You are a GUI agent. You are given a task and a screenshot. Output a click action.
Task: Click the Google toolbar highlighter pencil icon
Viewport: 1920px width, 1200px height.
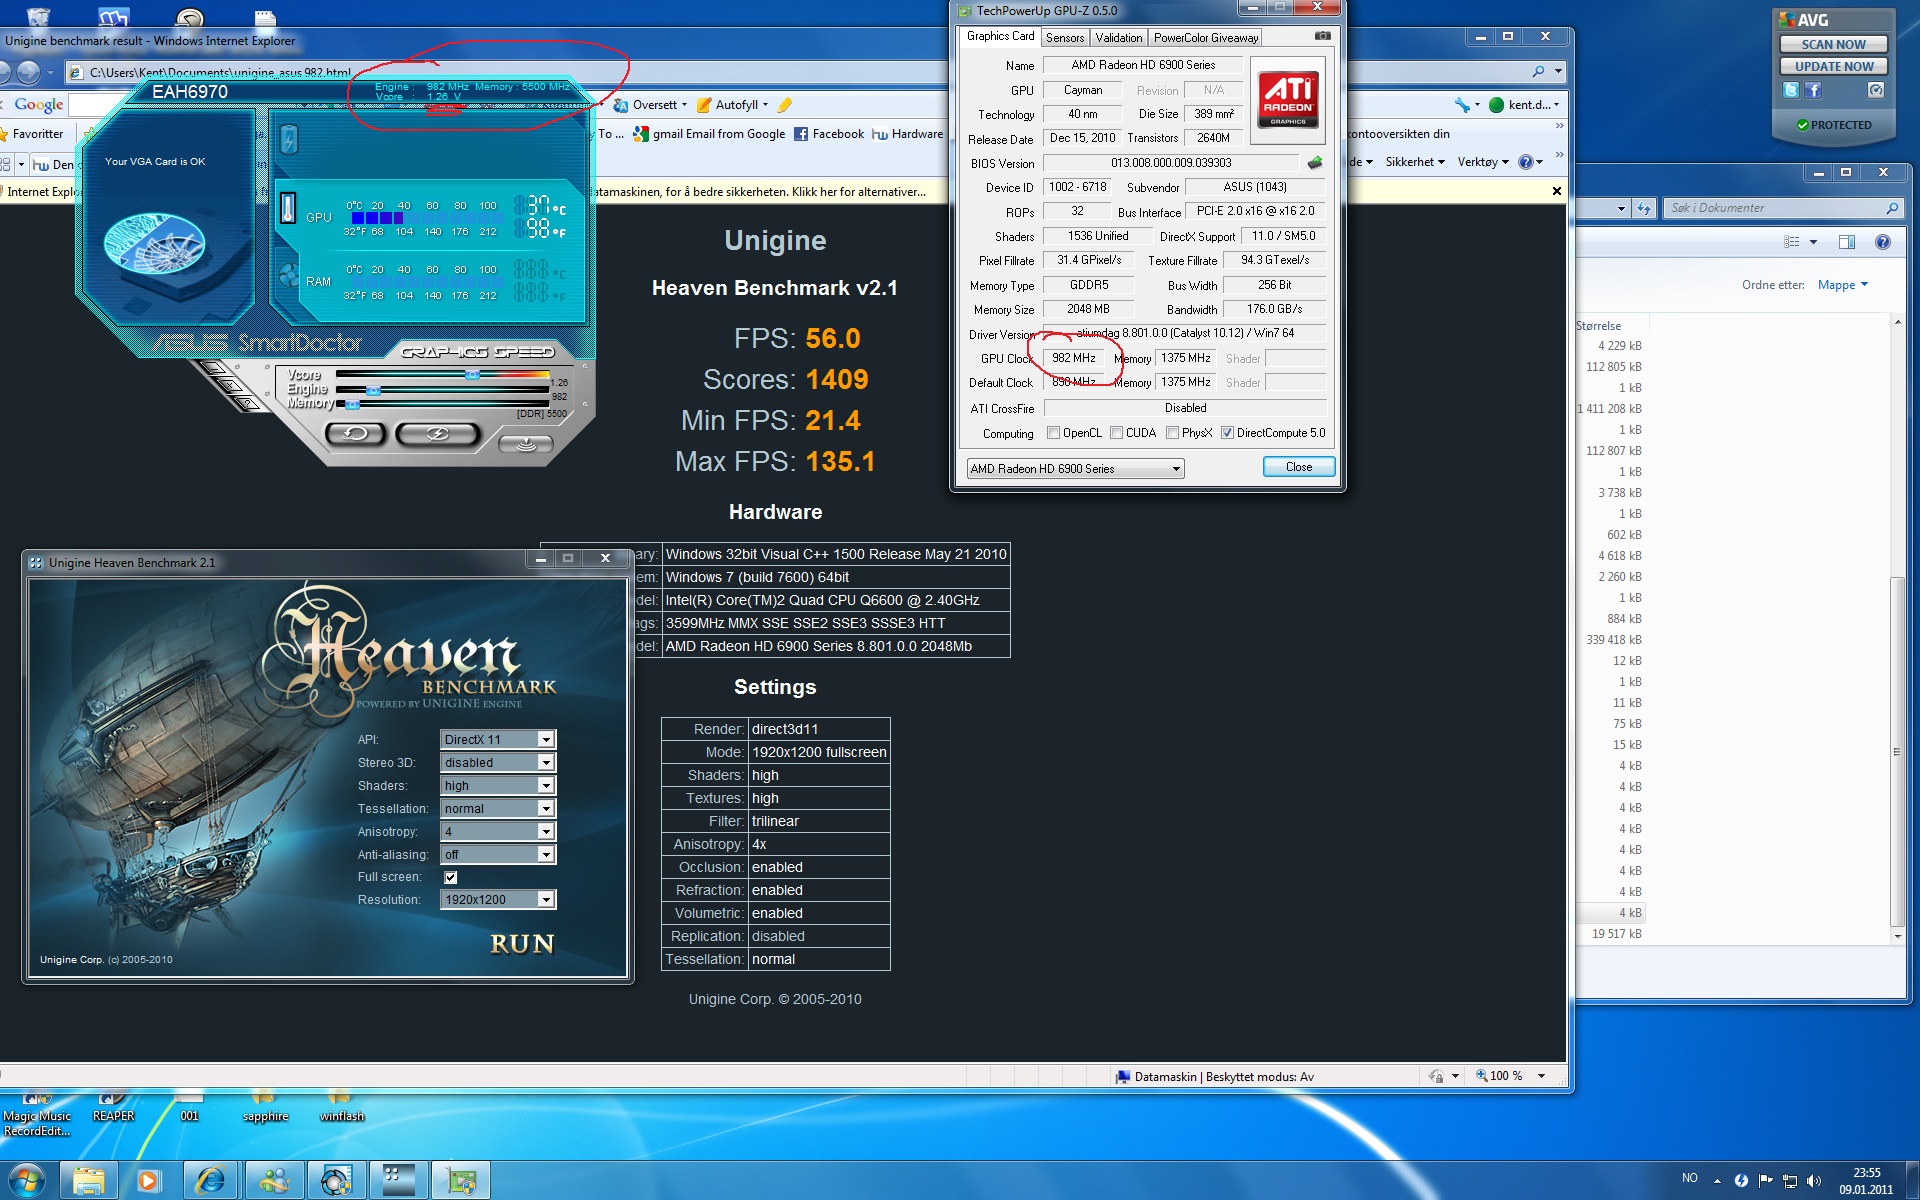784,104
